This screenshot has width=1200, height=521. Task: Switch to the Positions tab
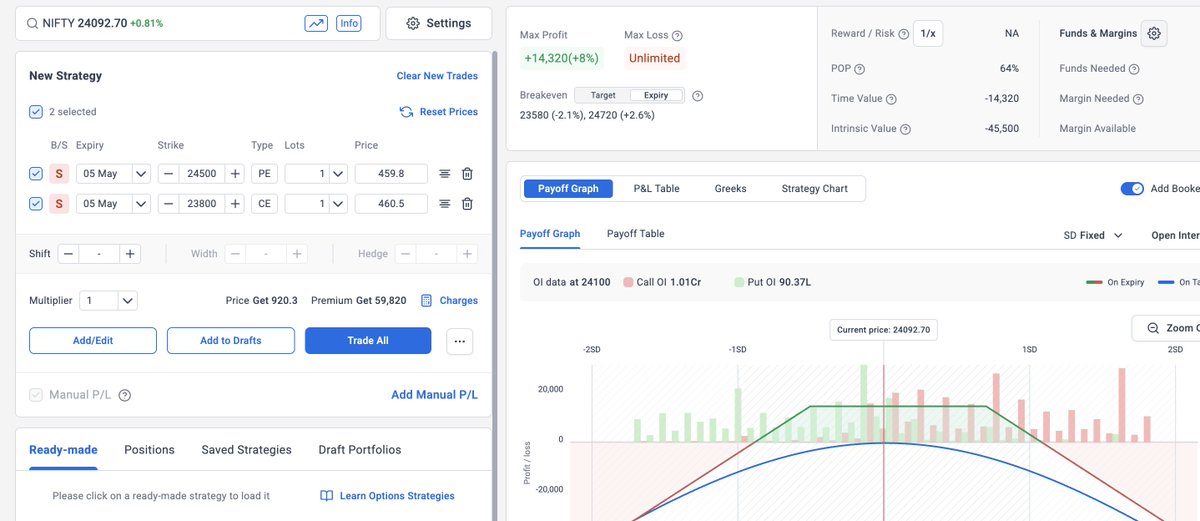pyautogui.click(x=149, y=450)
